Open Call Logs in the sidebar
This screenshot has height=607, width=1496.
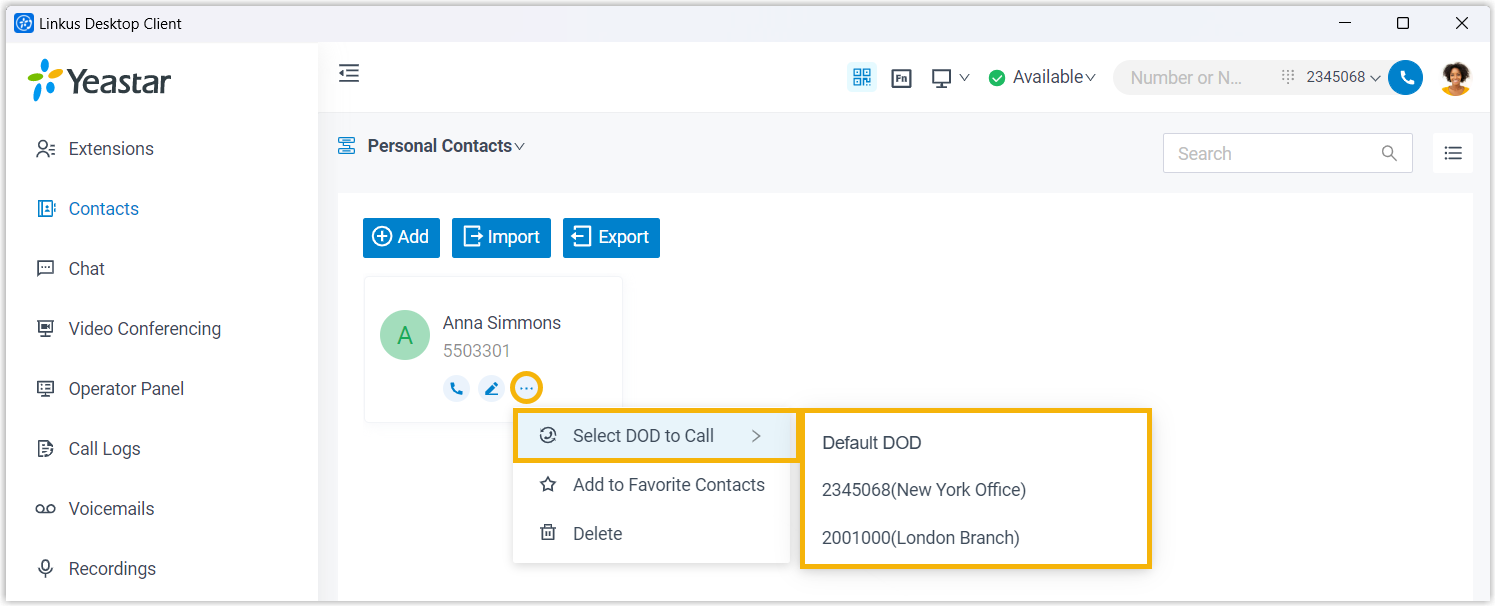(x=105, y=449)
